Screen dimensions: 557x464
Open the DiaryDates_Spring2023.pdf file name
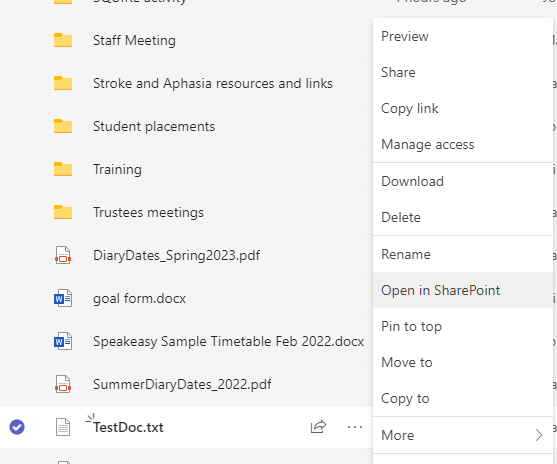[x=176, y=255]
